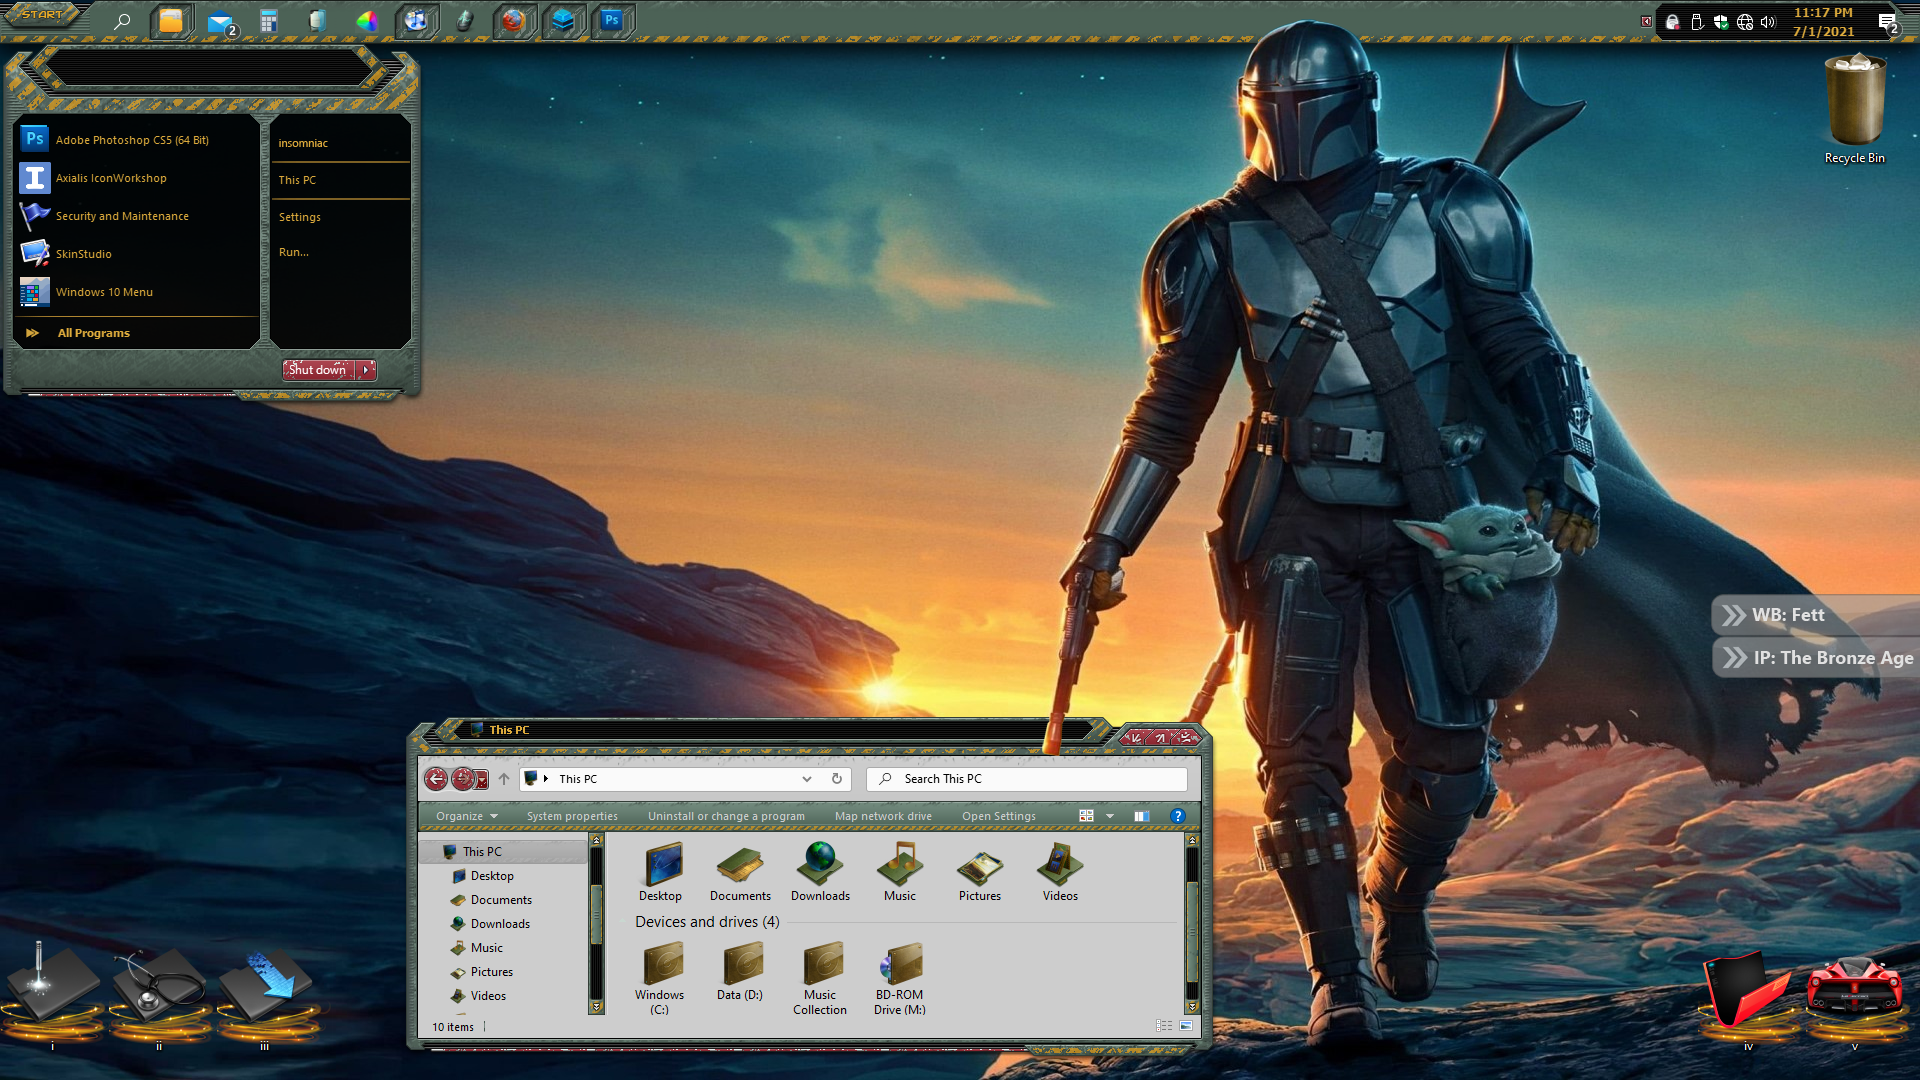Screen dimensions: 1920x1080
Task: Click System properties toolbar command
Action: [572, 816]
